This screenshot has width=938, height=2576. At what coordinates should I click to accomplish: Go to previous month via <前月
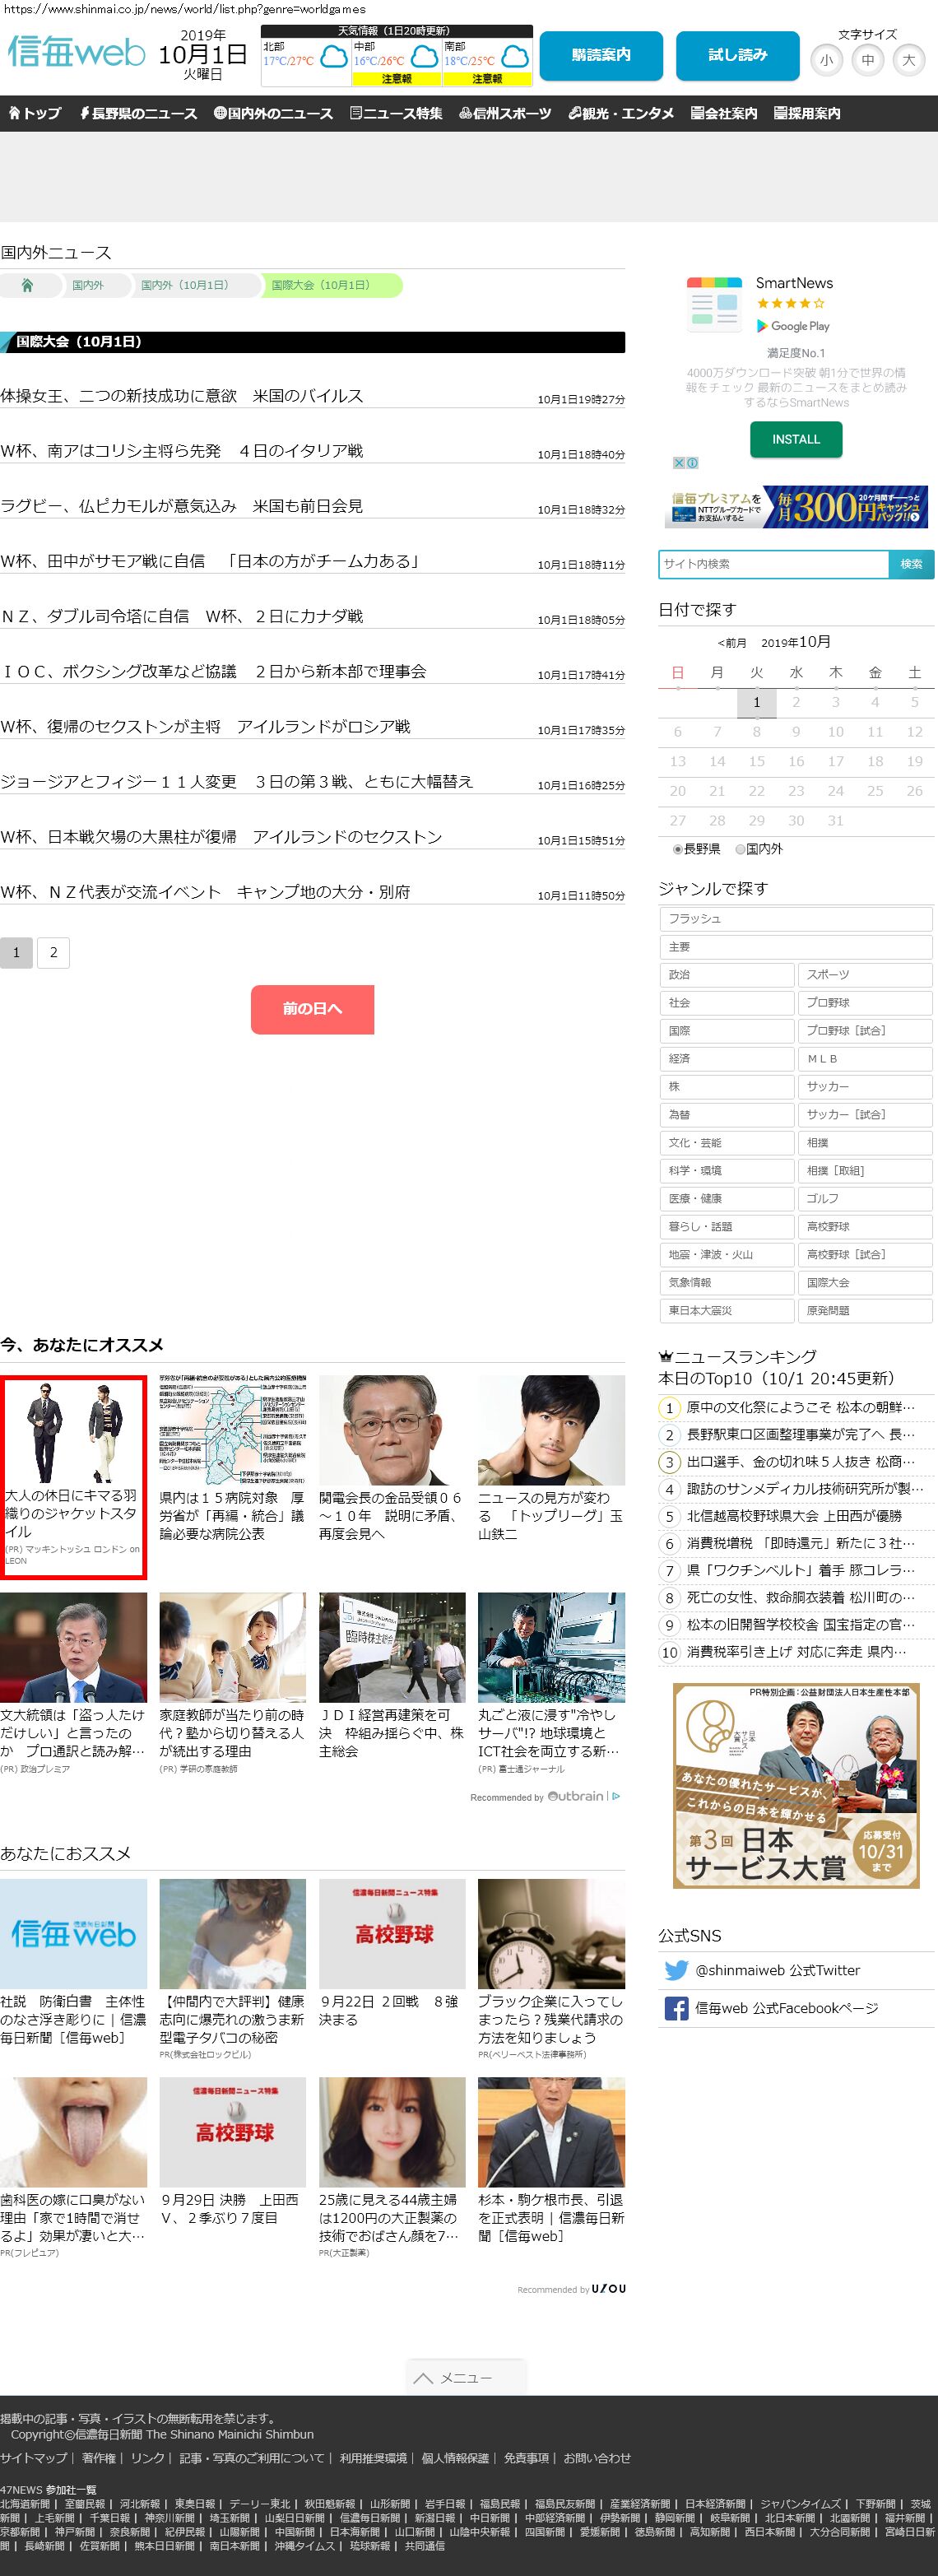pyautogui.click(x=731, y=643)
